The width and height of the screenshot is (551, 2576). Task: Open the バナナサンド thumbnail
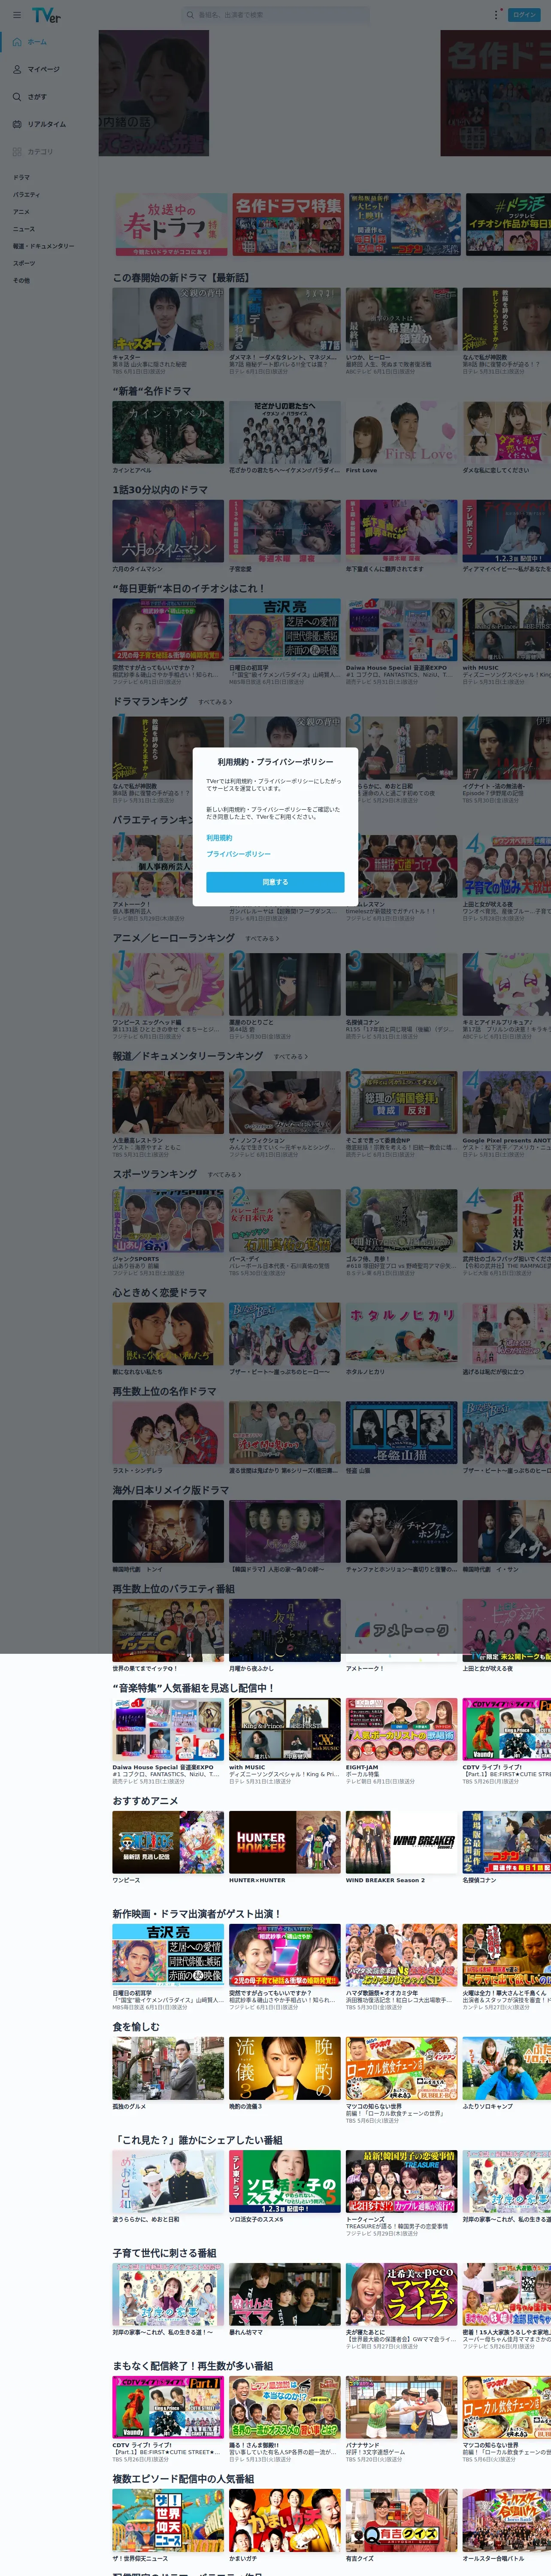click(402, 2407)
